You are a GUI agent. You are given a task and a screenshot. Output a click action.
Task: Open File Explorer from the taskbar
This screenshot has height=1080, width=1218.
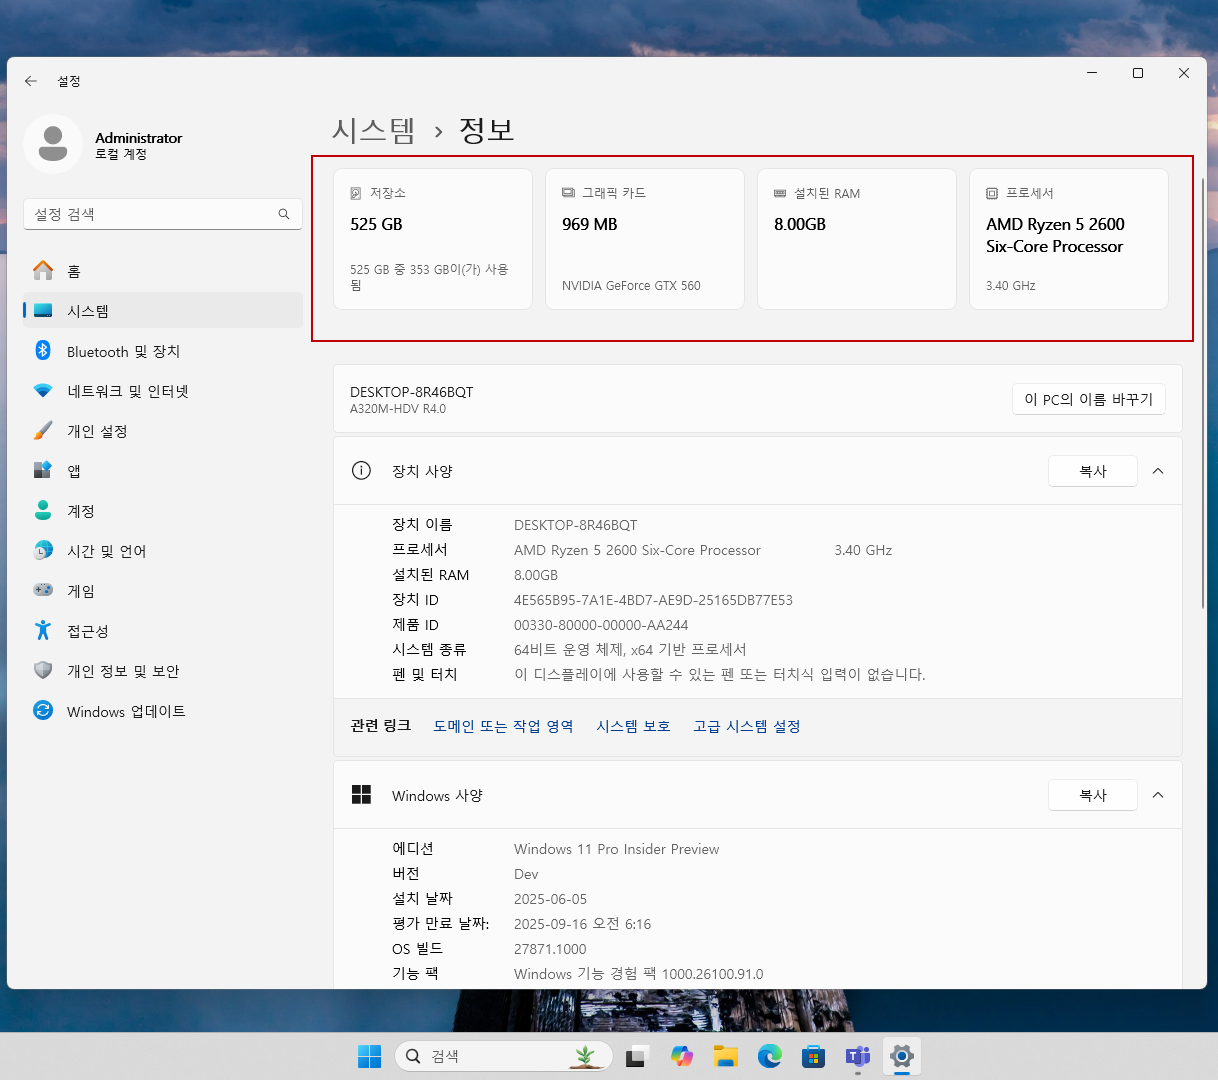click(726, 1056)
